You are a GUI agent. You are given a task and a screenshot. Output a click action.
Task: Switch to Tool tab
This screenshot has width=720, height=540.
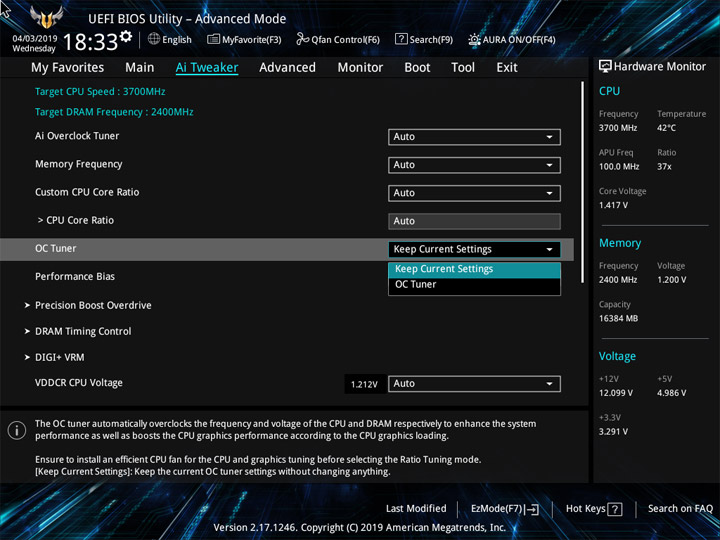tap(463, 68)
